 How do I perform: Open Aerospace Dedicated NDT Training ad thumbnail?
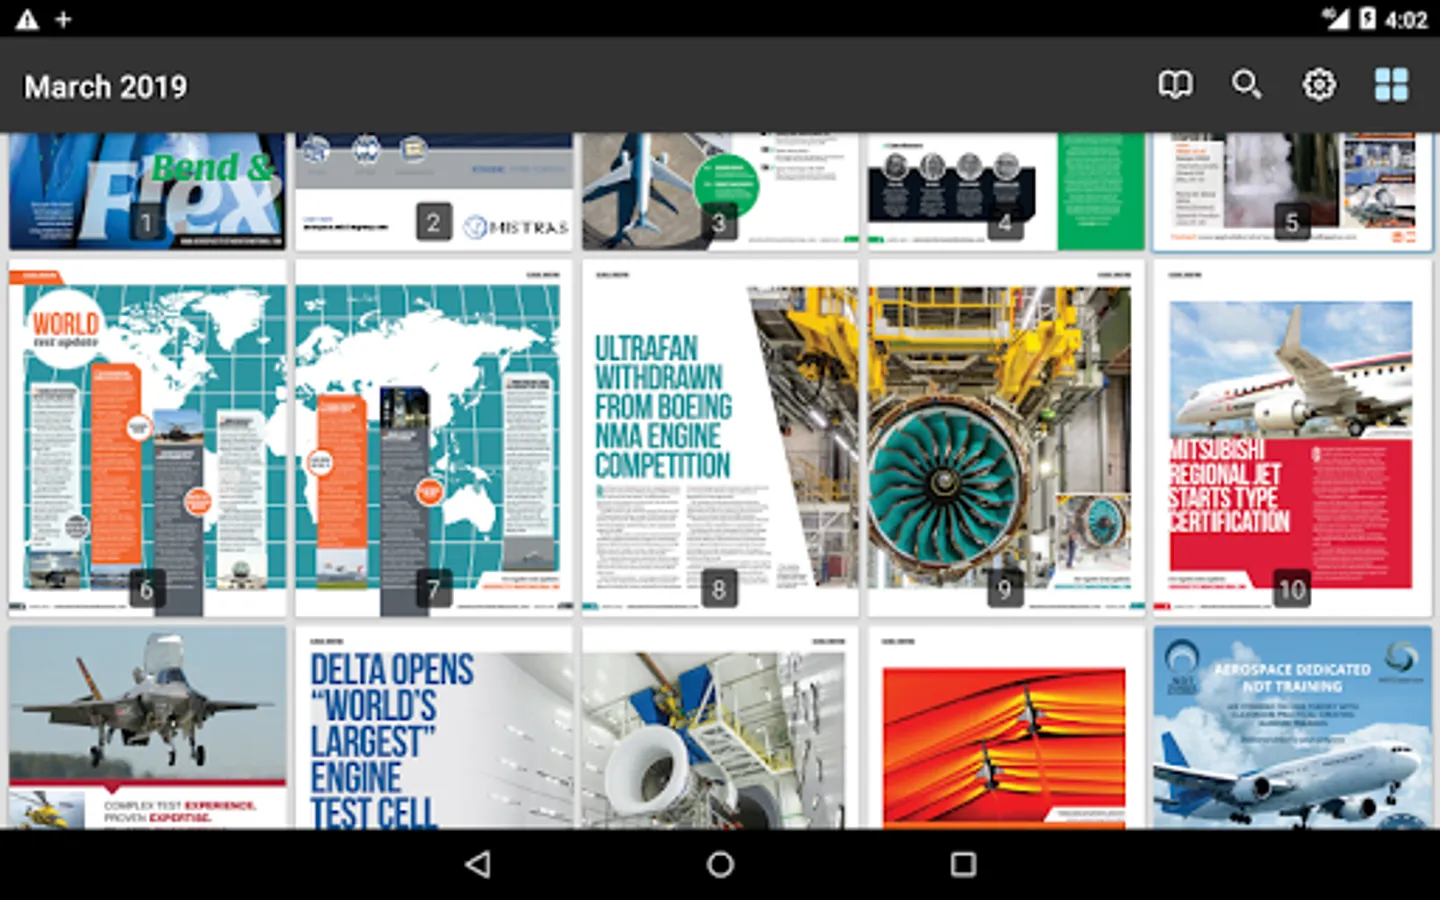(x=1292, y=728)
